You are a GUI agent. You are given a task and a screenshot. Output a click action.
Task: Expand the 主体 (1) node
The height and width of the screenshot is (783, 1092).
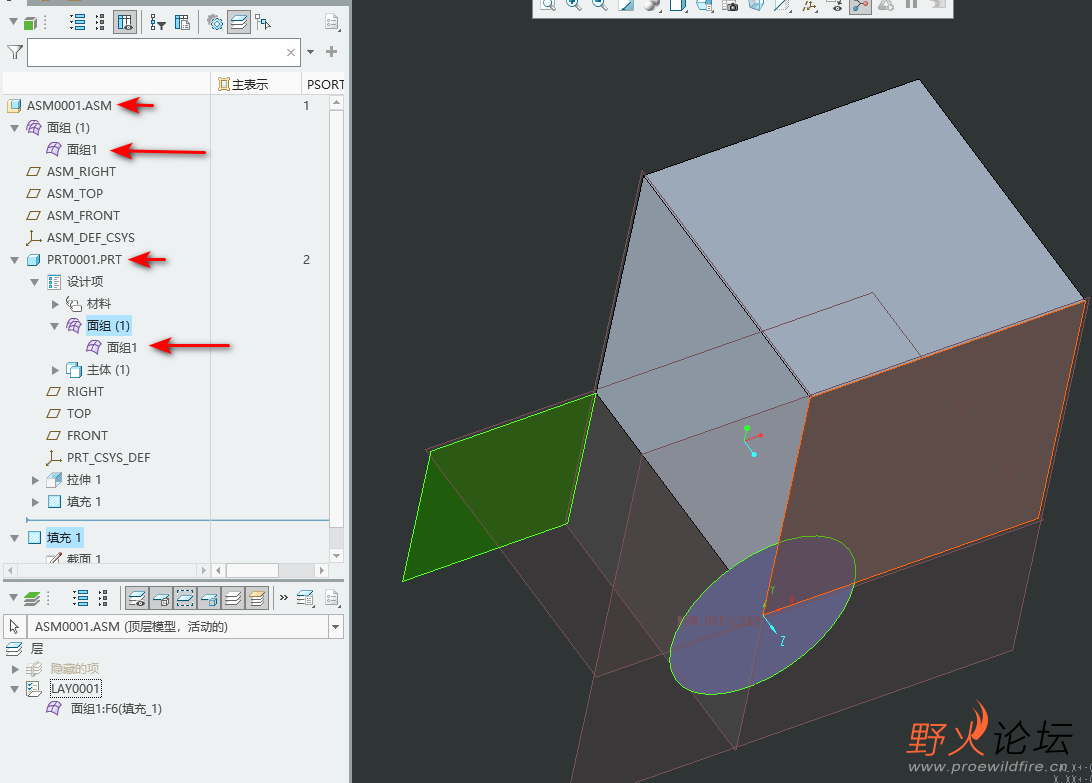click(x=55, y=370)
